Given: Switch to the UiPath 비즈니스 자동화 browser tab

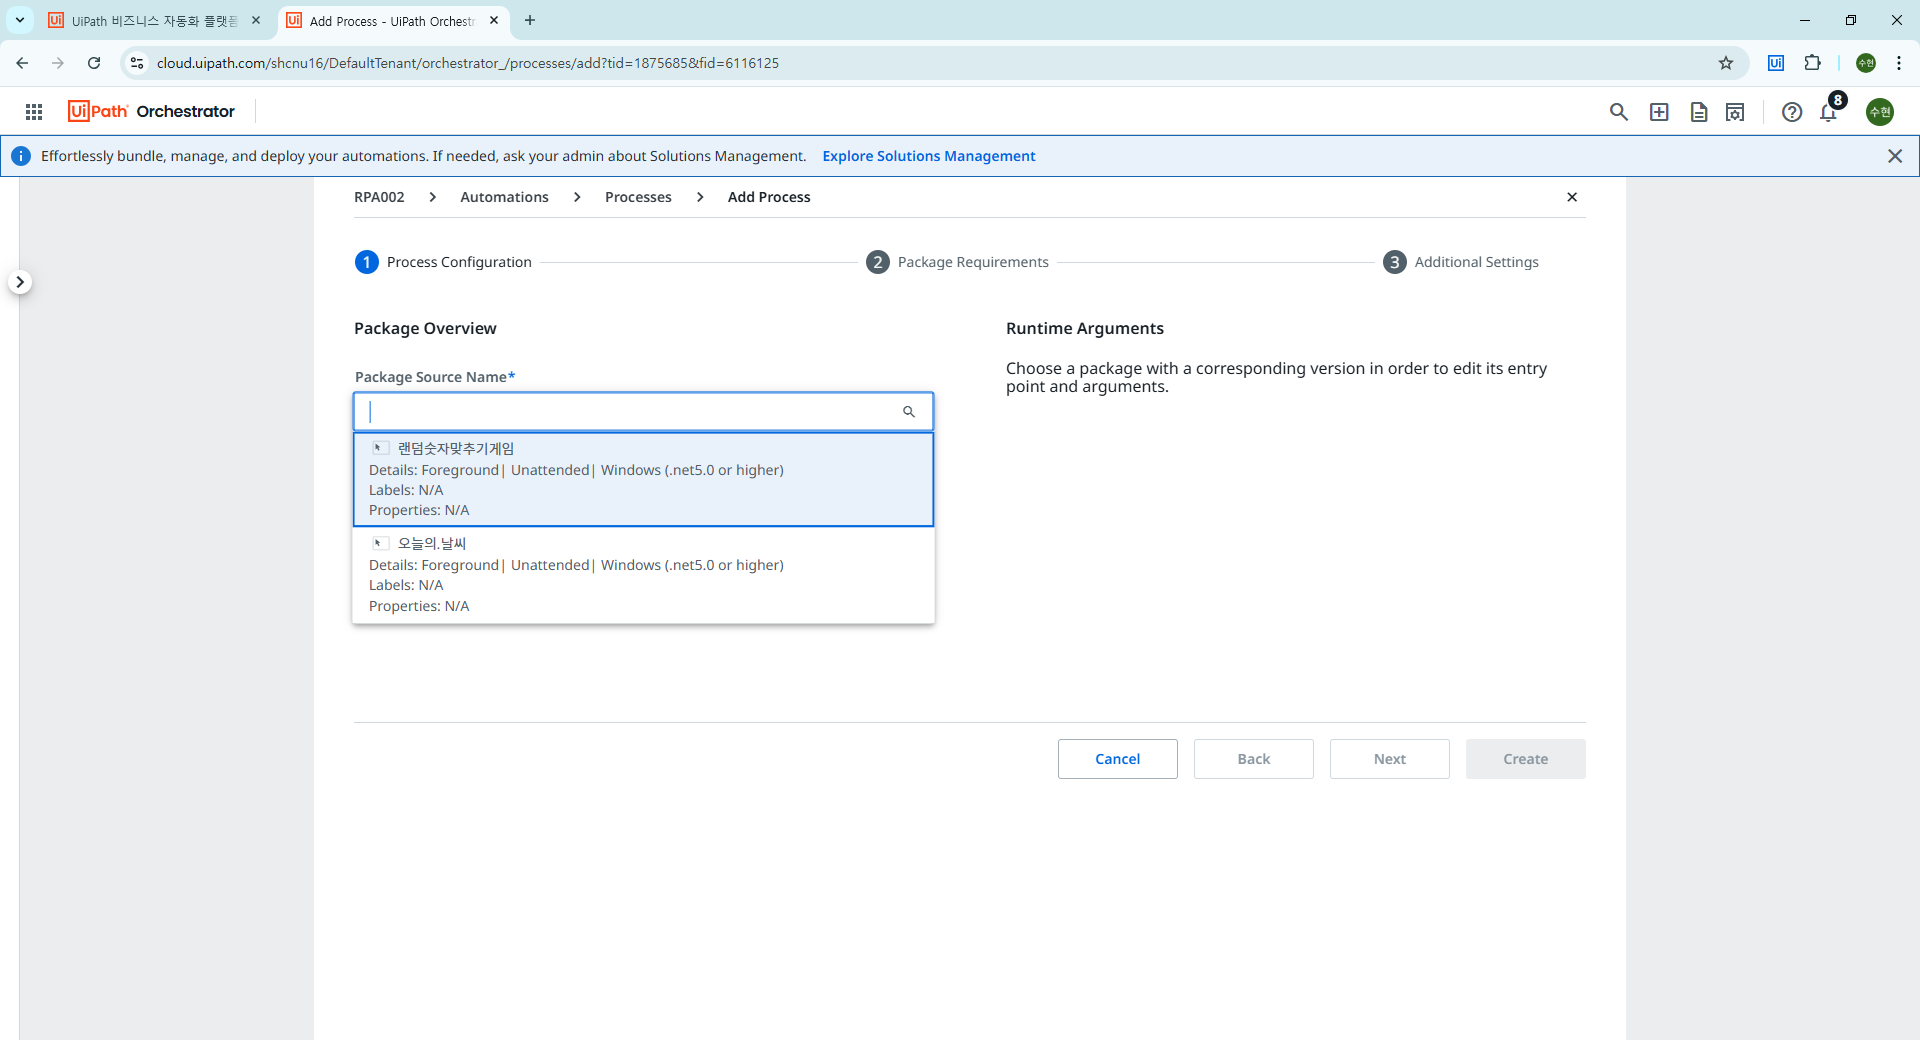Looking at the screenshot, I should (x=155, y=20).
